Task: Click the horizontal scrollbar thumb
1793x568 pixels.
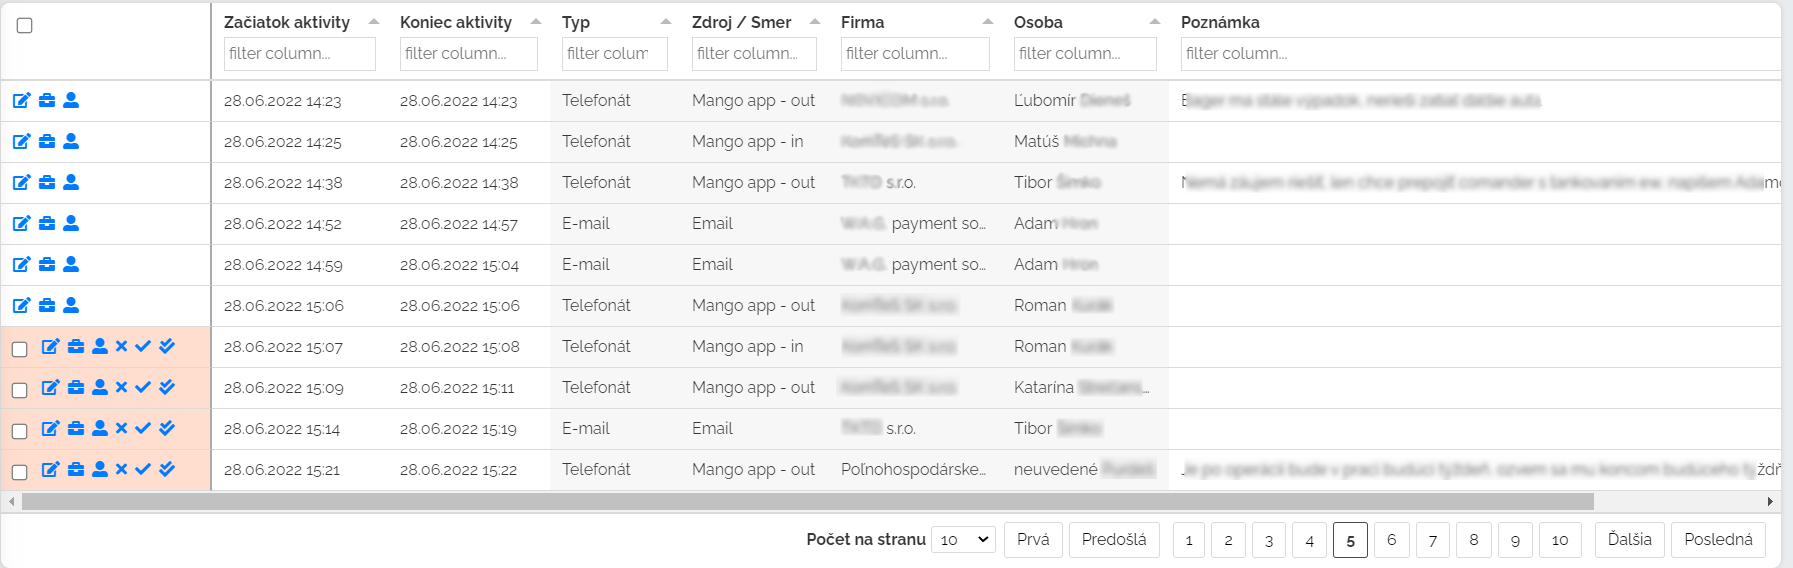Action: click(x=807, y=501)
